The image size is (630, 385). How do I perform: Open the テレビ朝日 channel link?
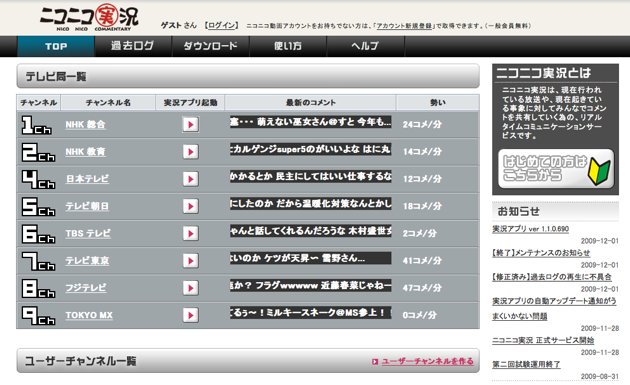(x=87, y=206)
